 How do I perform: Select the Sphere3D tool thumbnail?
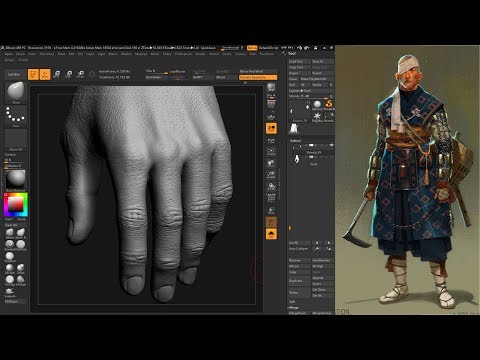(x=317, y=104)
